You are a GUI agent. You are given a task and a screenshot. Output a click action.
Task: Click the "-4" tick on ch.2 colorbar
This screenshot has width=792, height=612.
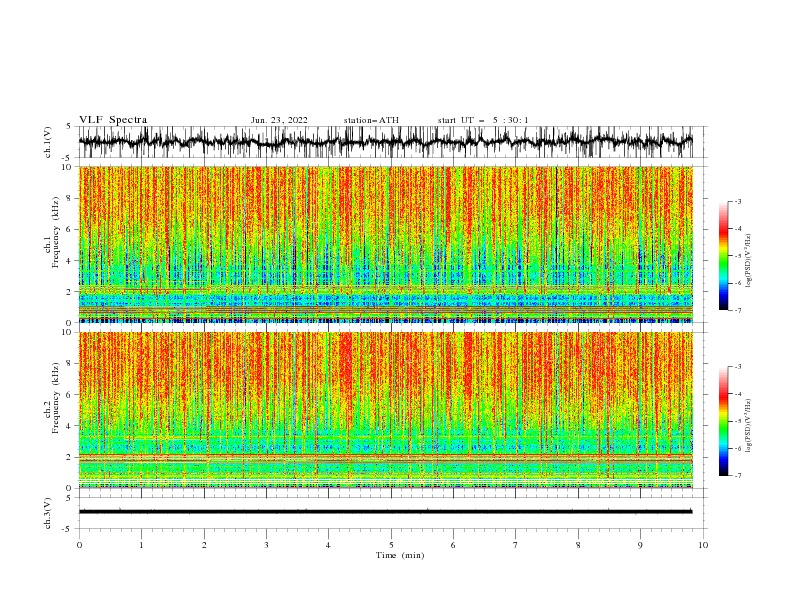pyautogui.click(x=737, y=394)
